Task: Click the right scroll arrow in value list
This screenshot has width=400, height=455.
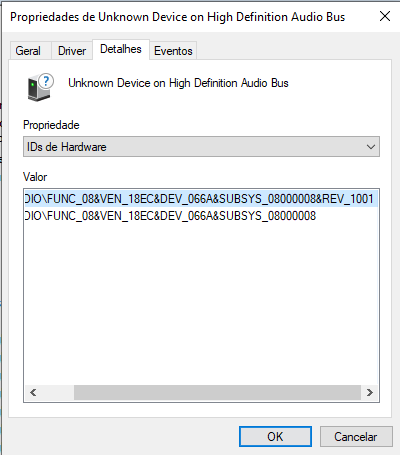Action: 369,392
